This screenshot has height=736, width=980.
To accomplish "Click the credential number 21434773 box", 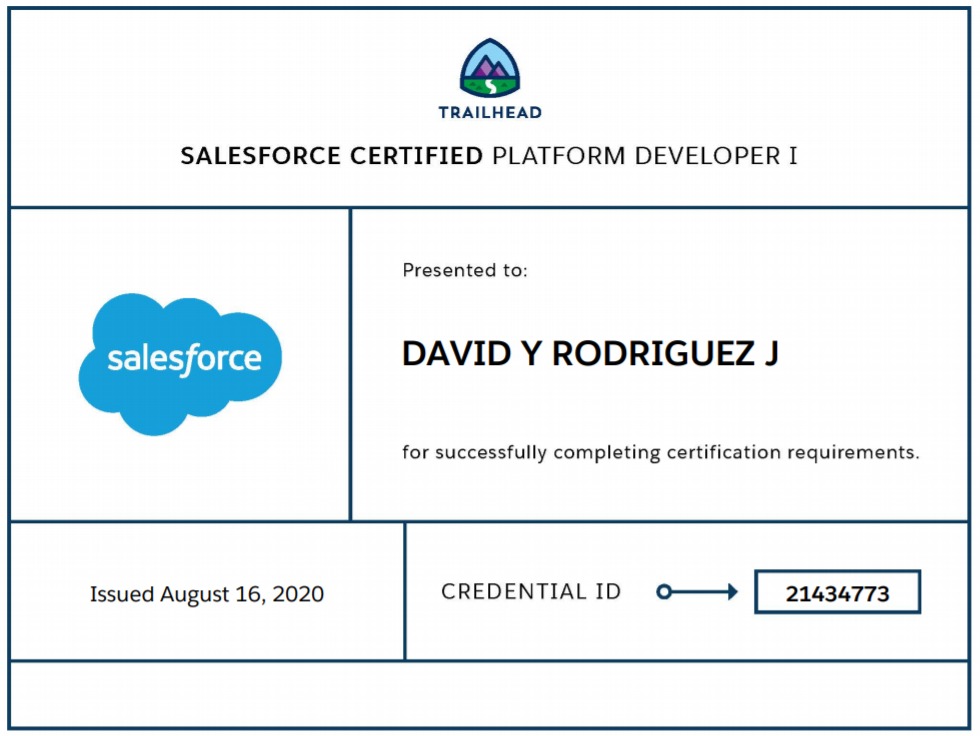I will point(838,592).
